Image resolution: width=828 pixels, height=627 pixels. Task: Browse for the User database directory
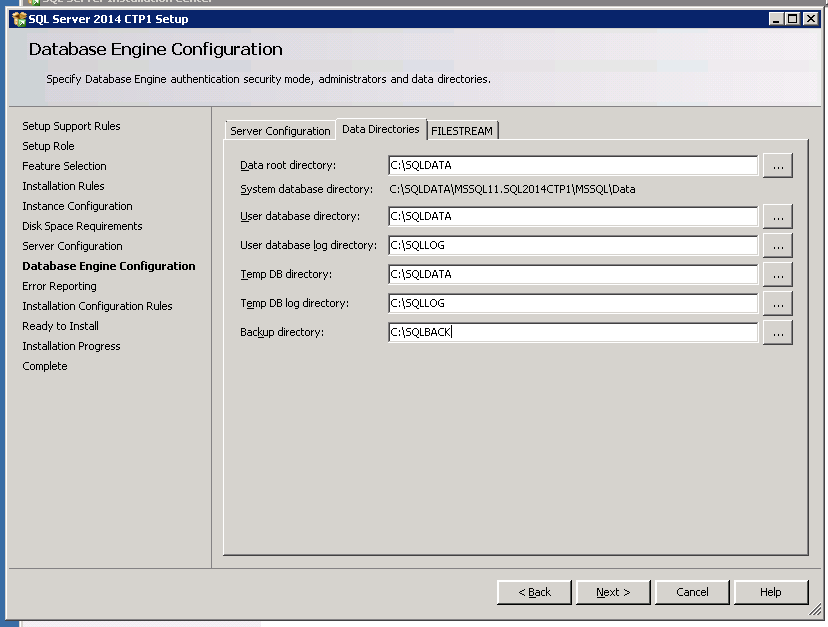click(x=777, y=216)
